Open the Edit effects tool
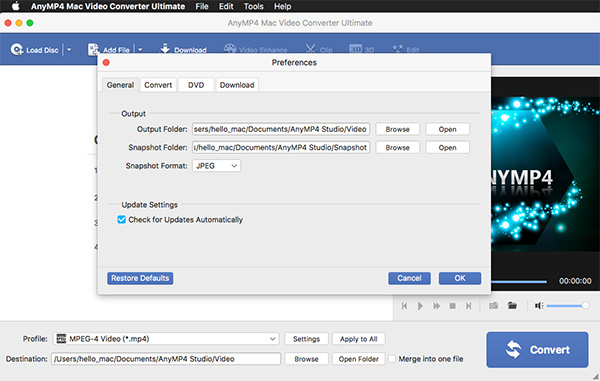The height and width of the screenshot is (381, 600). (x=406, y=49)
